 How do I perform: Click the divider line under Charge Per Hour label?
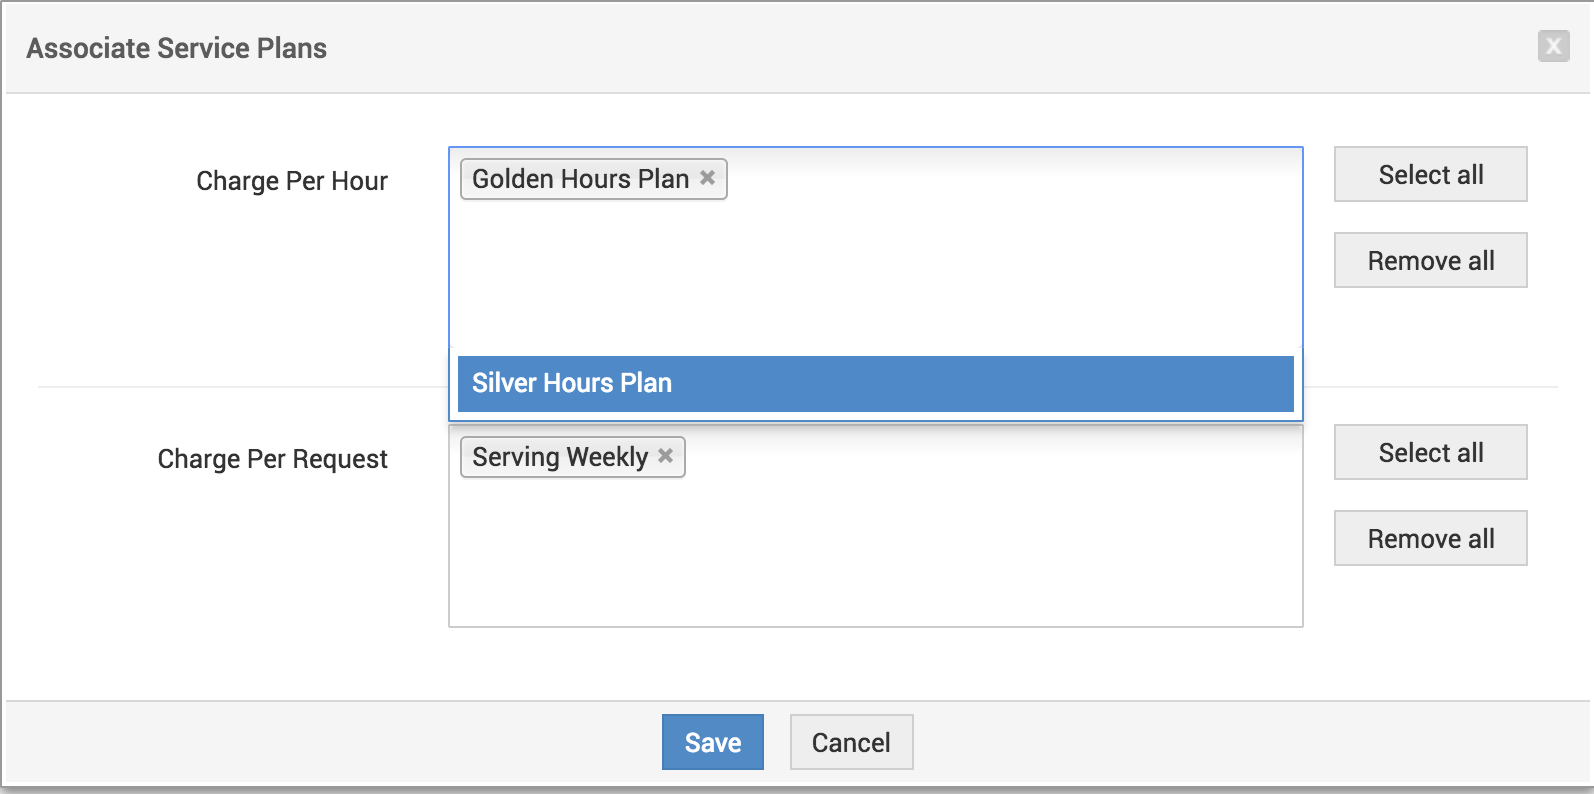[240, 386]
